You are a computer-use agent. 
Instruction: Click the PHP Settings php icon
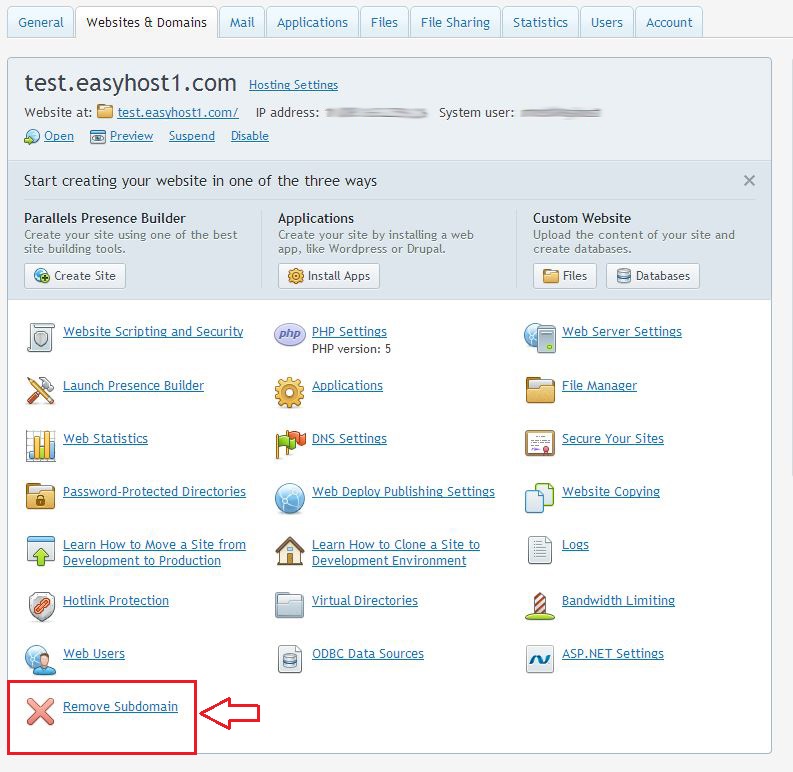pyautogui.click(x=289, y=334)
